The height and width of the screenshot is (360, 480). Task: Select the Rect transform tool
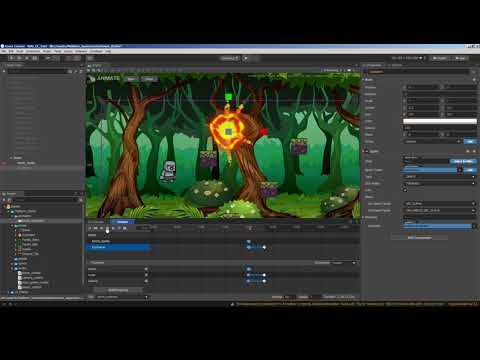pyautogui.click(x=35, y=58)
